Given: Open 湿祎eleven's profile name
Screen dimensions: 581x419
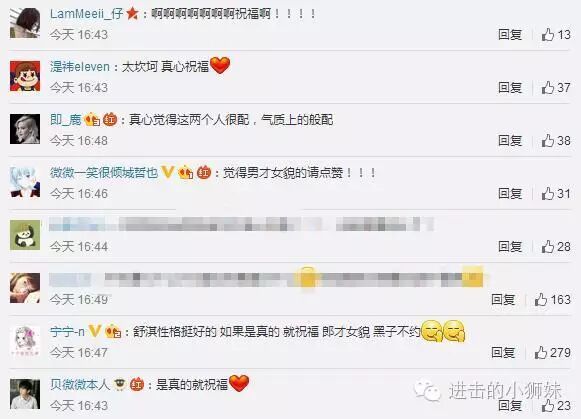Looking at the screenshot, I should click(80, 67).
